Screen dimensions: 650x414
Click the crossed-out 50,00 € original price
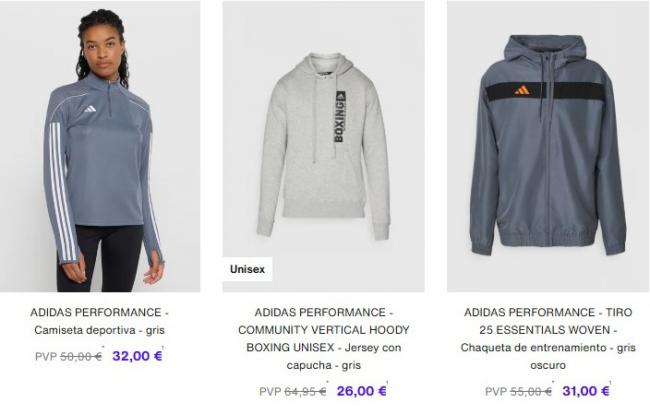click(81, 356)
